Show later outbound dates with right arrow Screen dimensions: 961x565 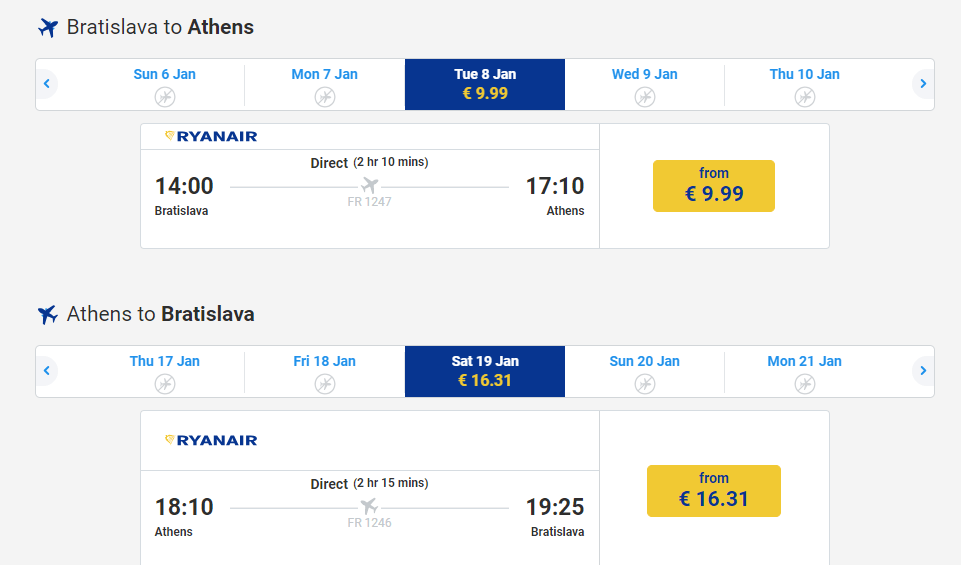pyautogui.click(x=923, y=84)
